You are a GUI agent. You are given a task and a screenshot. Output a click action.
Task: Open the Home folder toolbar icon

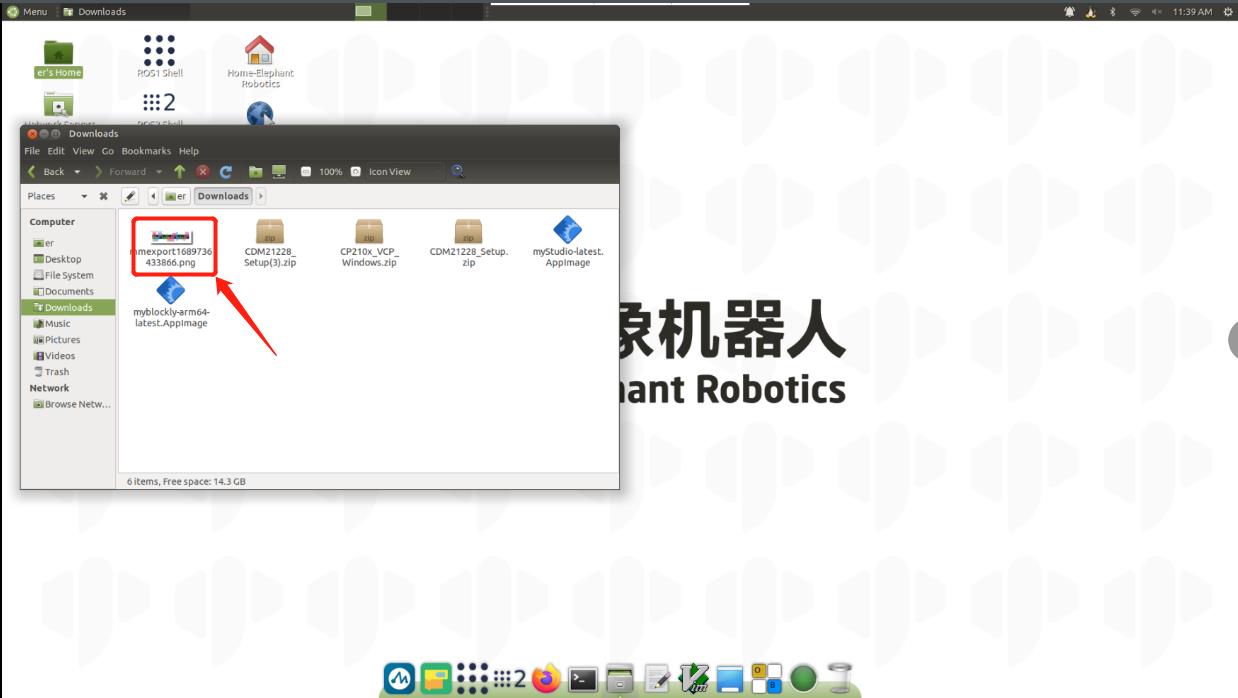tap(255, 172)
